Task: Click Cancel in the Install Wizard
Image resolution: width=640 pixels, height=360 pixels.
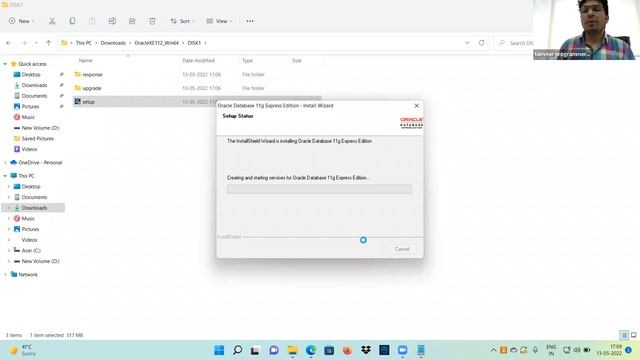Action: click(x=402, y=249)
